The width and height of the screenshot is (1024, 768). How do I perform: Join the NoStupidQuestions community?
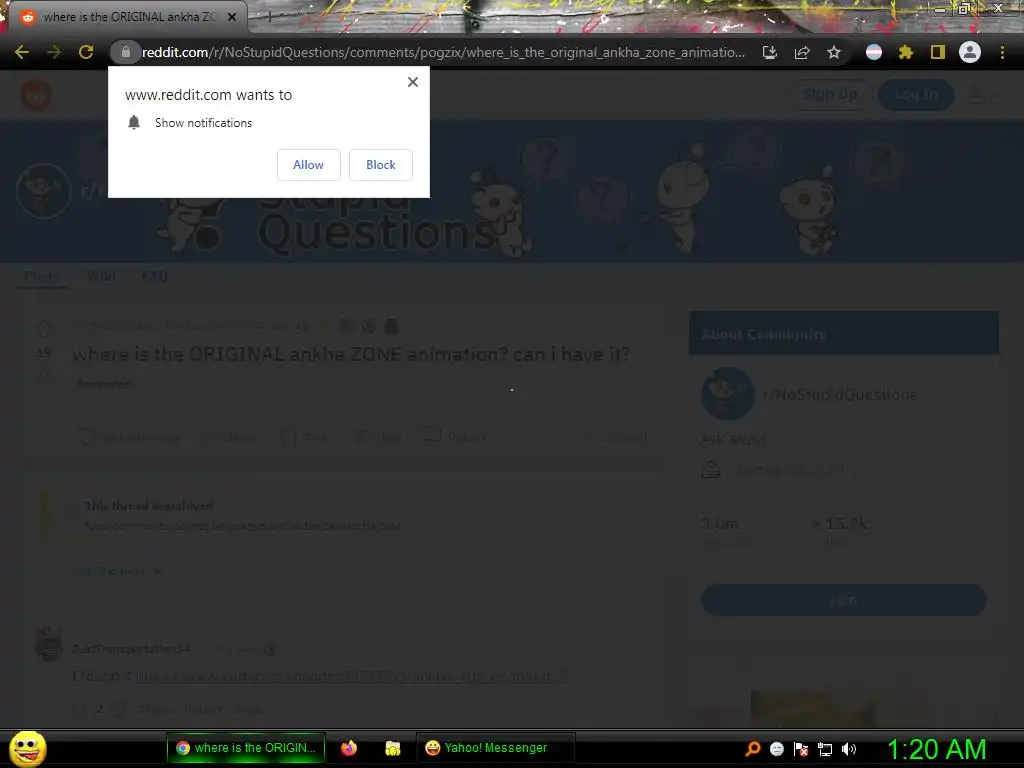tap(843, 600)
